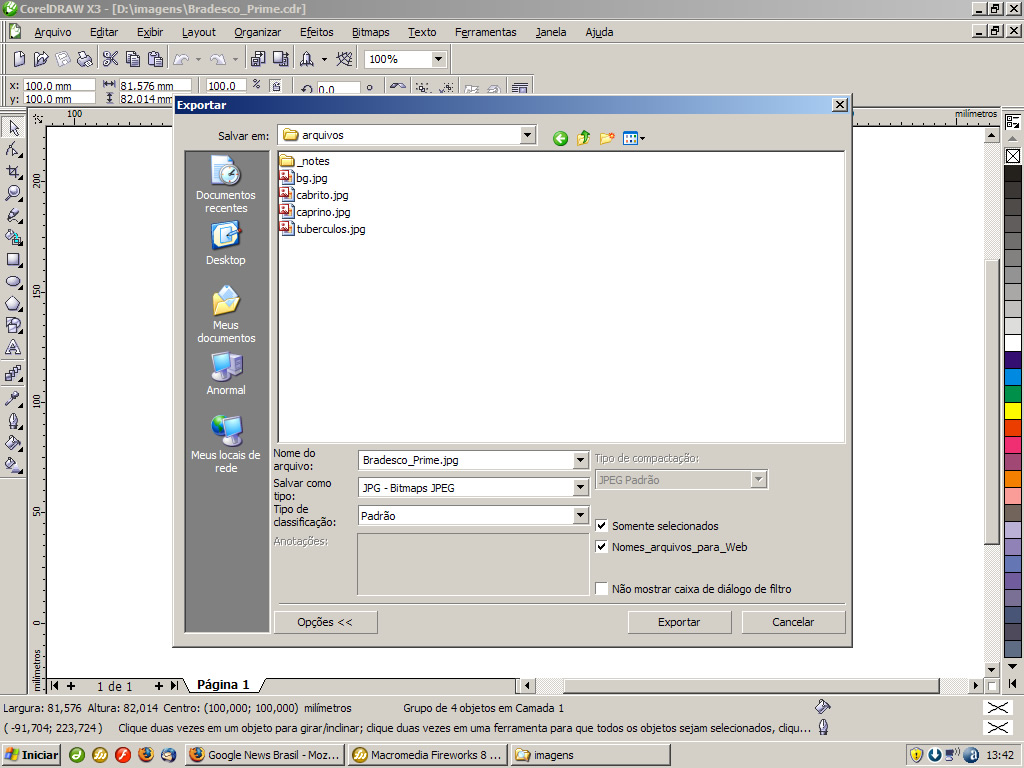Viewport: 1024px width, 768px height.
Task: Click the Cut scissors icon
Action: (x=110, y=59)
